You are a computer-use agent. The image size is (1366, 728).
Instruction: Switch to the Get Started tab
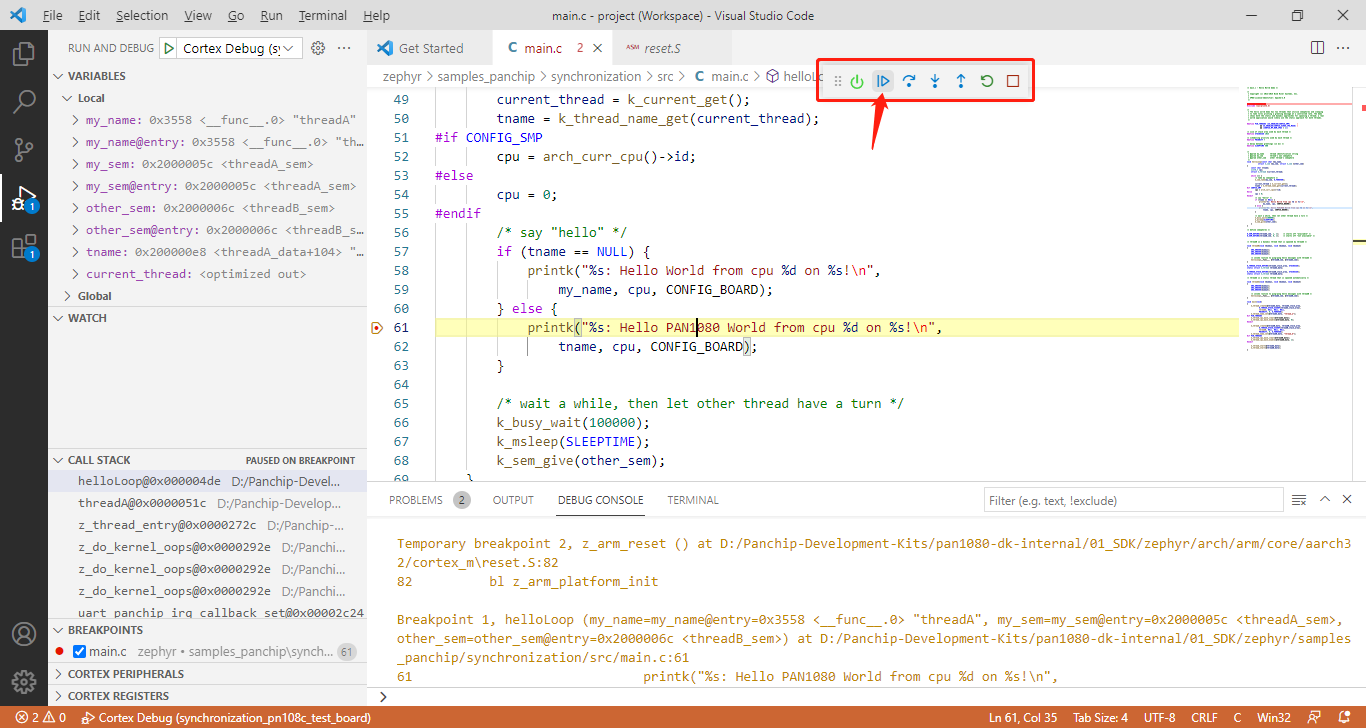430,48
